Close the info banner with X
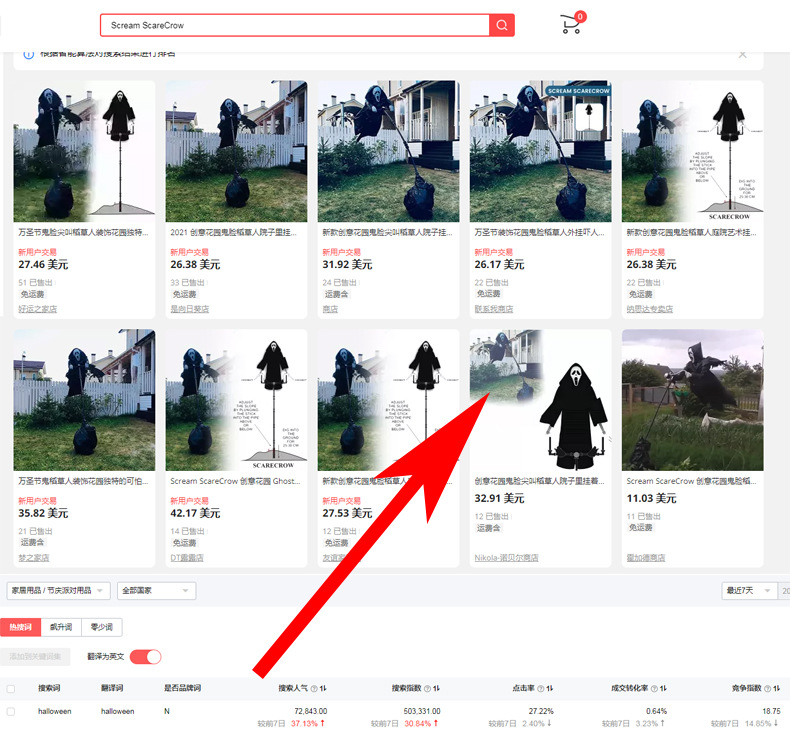790x750 pixels. click(743, 54)
